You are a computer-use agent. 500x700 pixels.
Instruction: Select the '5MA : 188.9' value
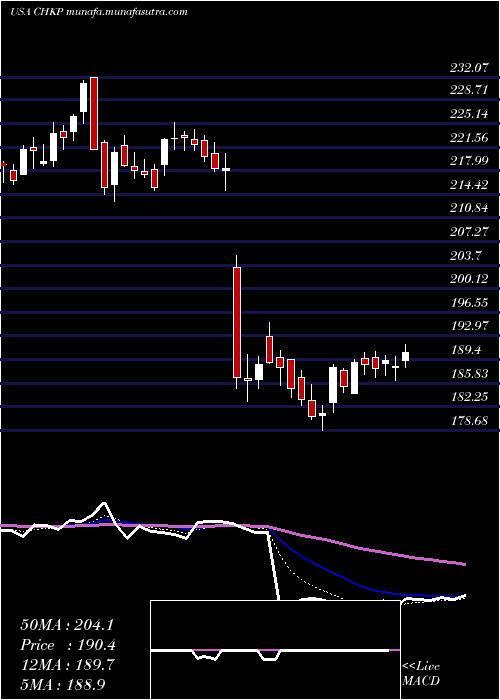[x=64, y=684]
